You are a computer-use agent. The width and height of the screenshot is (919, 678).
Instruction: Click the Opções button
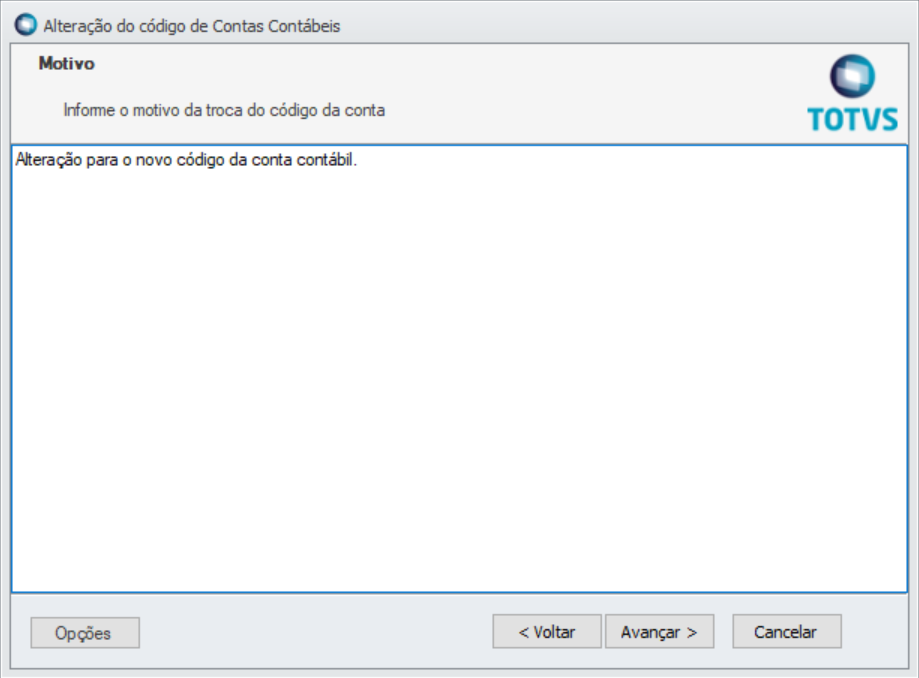pos(85,632)
